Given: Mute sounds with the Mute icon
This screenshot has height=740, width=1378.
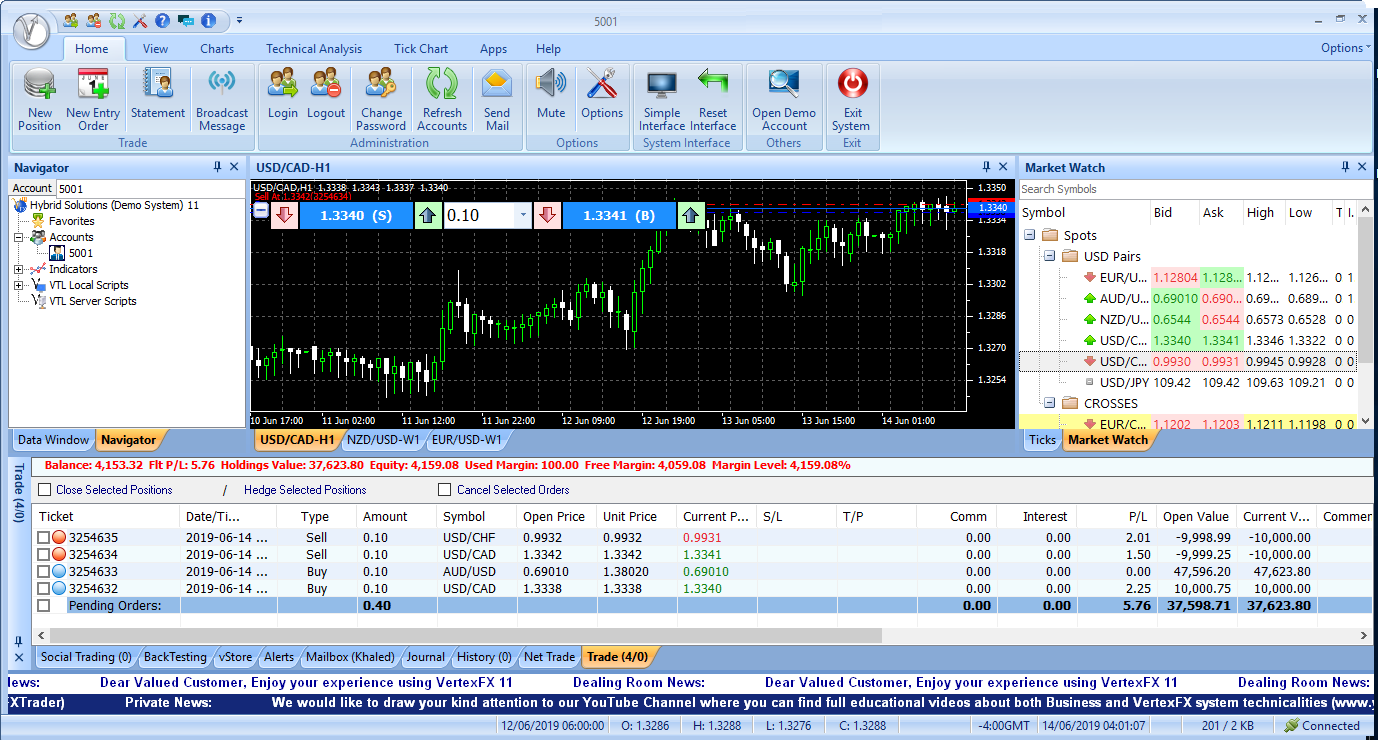Looking at the screenshot, I should click(551, 95).
